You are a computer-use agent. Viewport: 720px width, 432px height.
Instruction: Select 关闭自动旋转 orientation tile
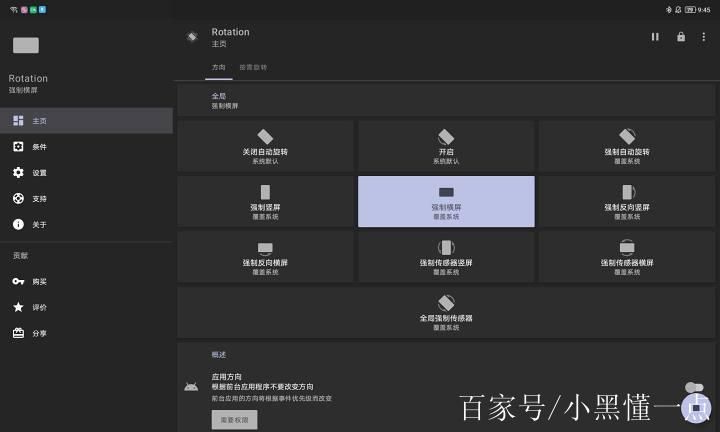[x=265, y=146]
